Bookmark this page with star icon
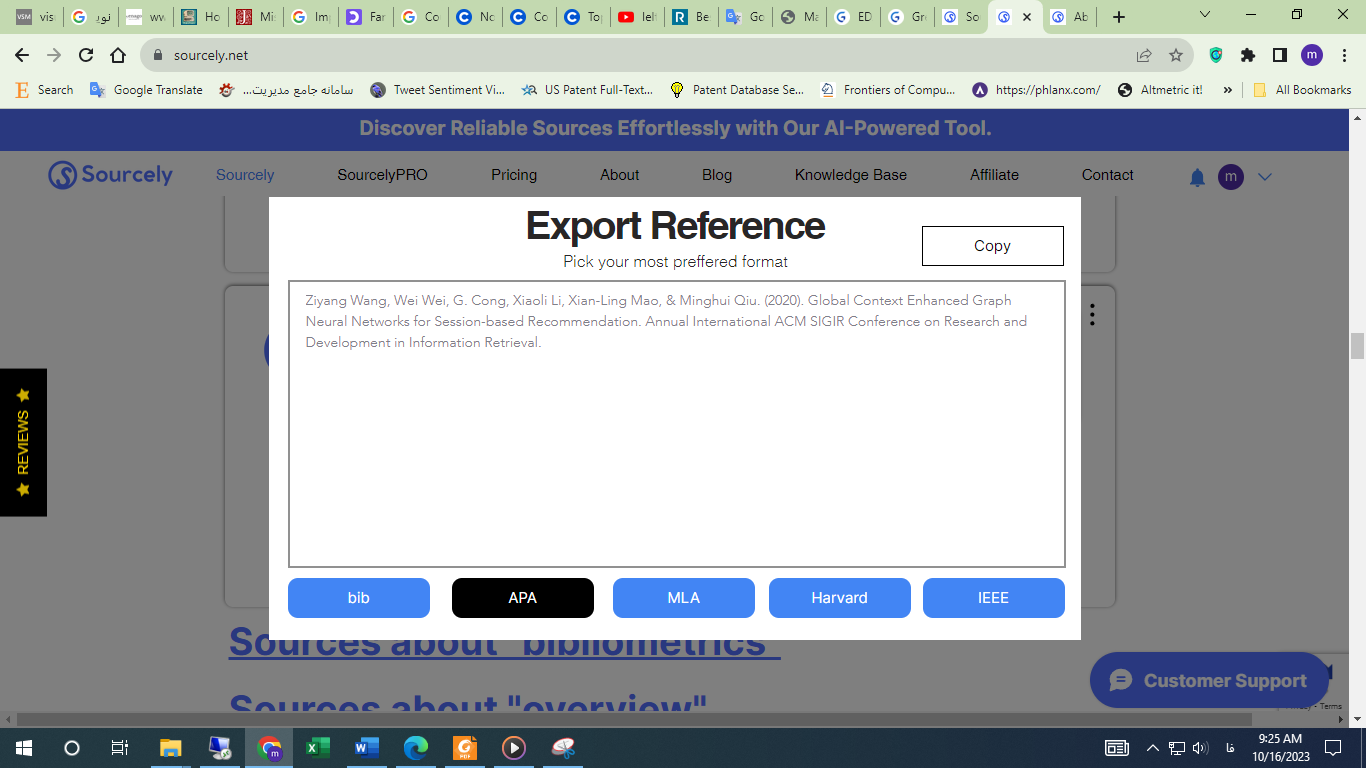This screenshot has width=1366, height=768. pos(1176,55)
